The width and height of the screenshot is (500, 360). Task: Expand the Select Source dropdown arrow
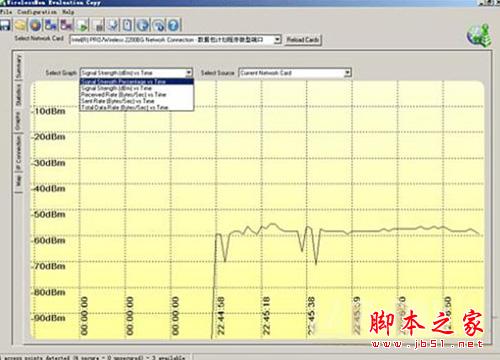(347, 73)
